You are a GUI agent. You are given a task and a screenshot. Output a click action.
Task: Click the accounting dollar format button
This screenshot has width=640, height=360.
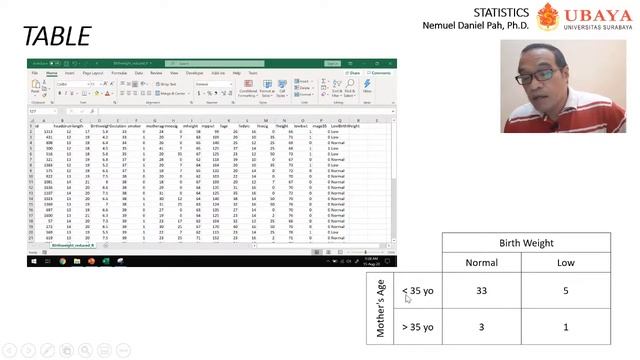tap(199, 93)
